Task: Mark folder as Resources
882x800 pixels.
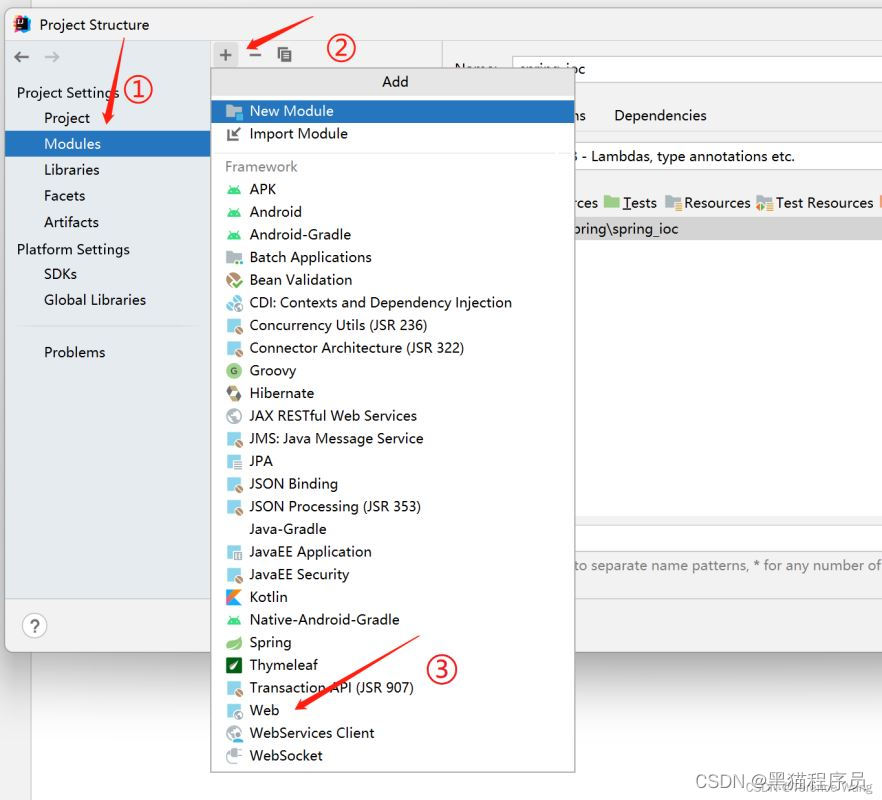Action: (708, 203)
